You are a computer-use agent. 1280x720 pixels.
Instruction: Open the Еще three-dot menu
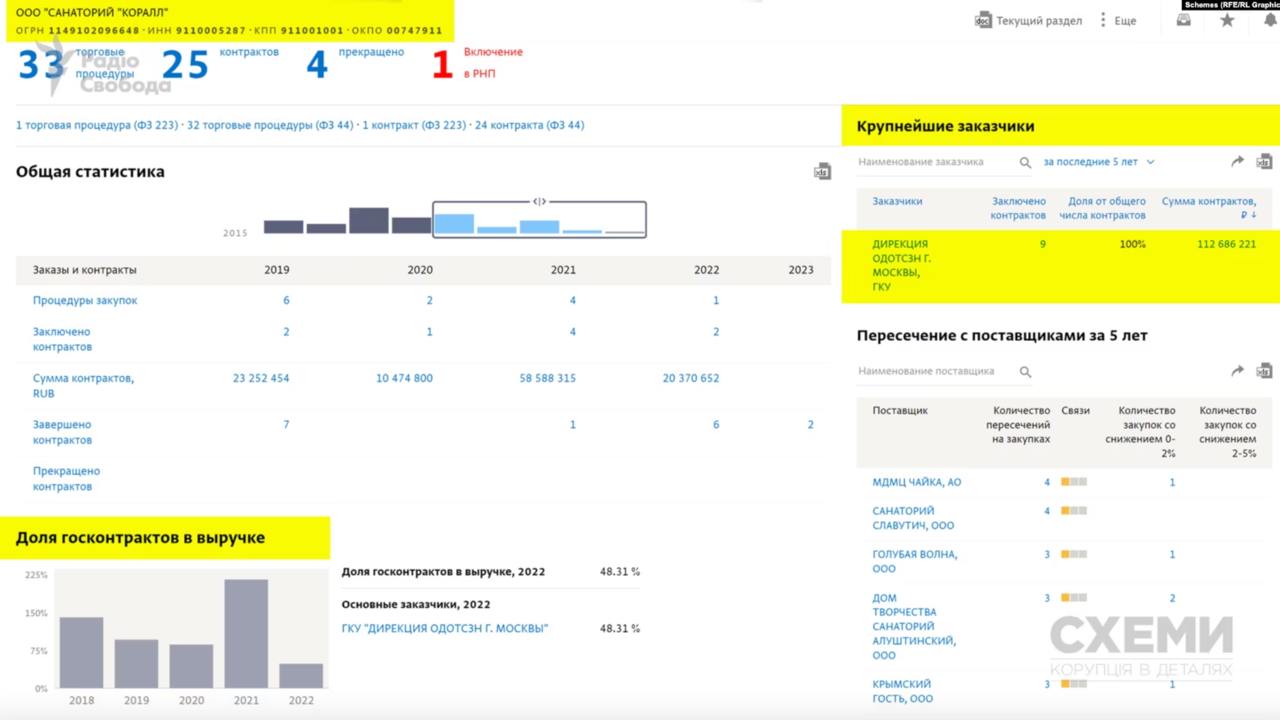(x=1104, y=20)
